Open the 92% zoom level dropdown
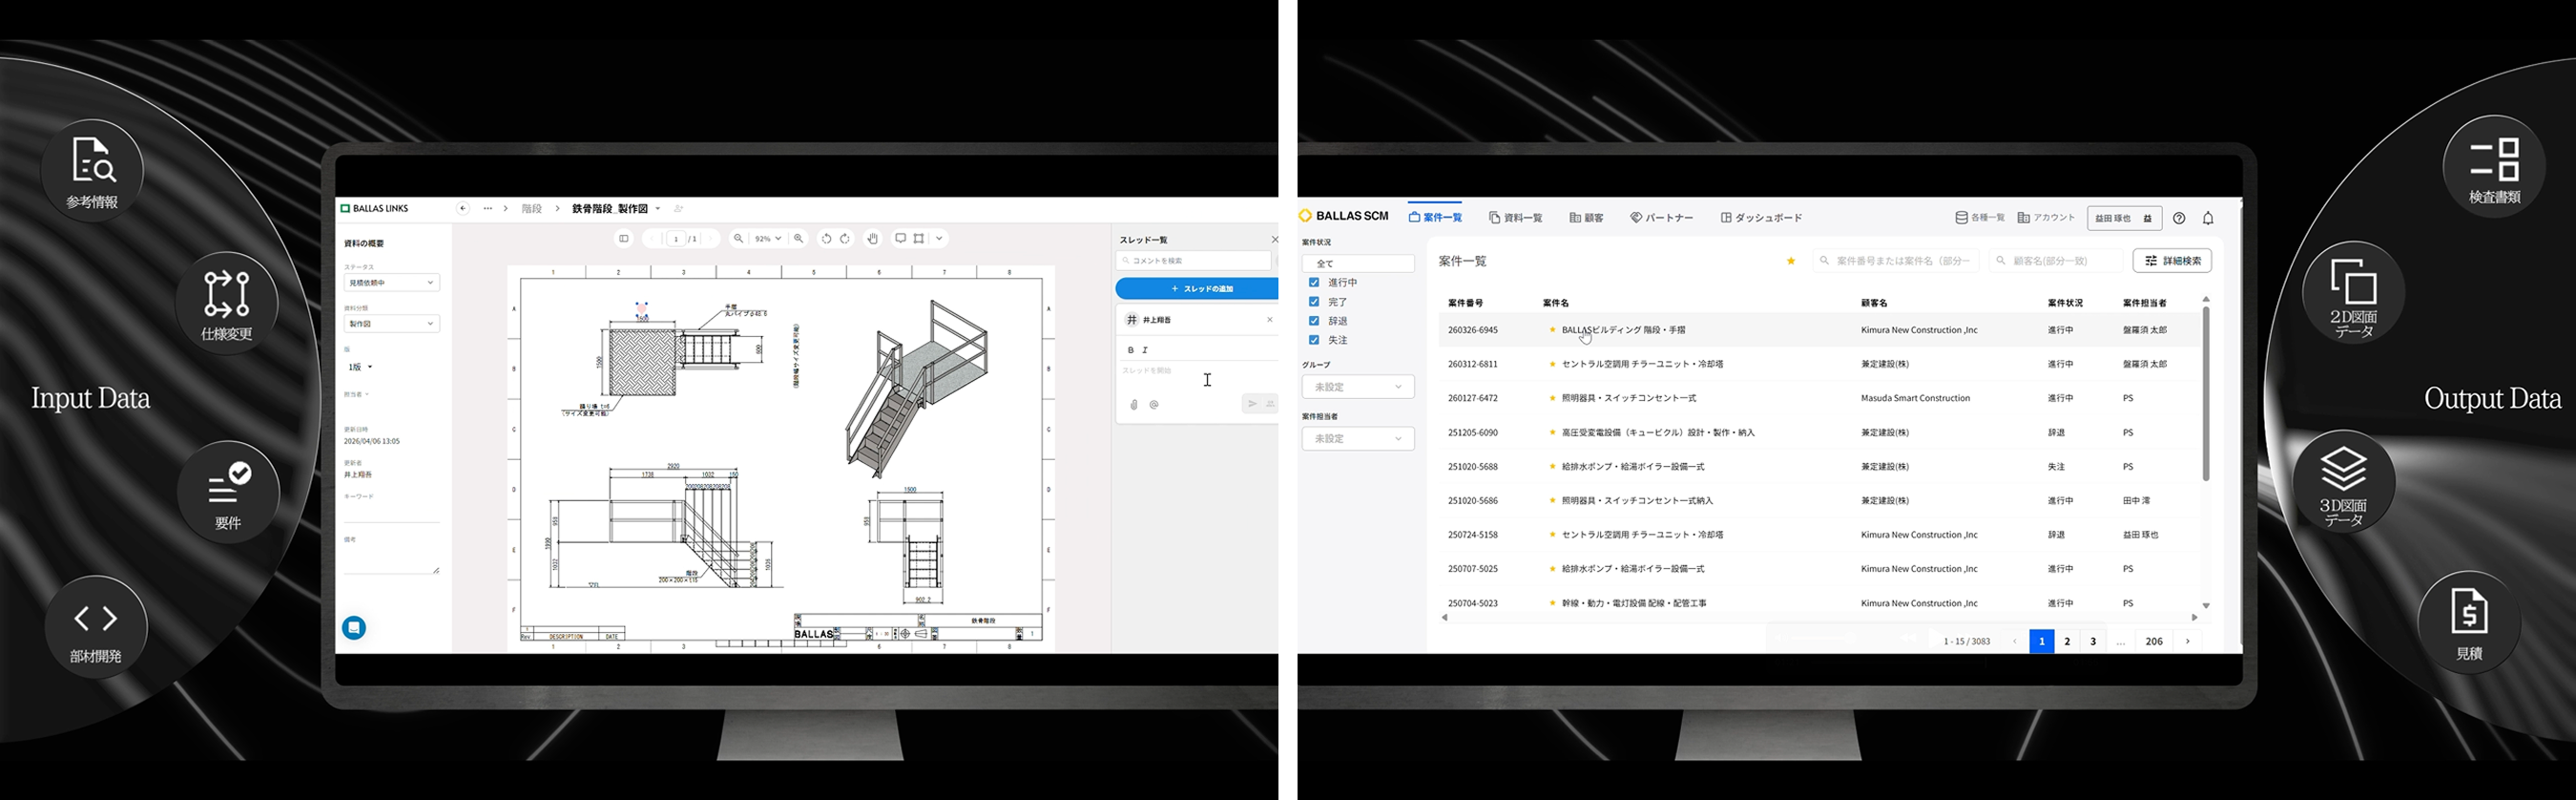Viewport: 2576px width, 800px height. [768, 239]
